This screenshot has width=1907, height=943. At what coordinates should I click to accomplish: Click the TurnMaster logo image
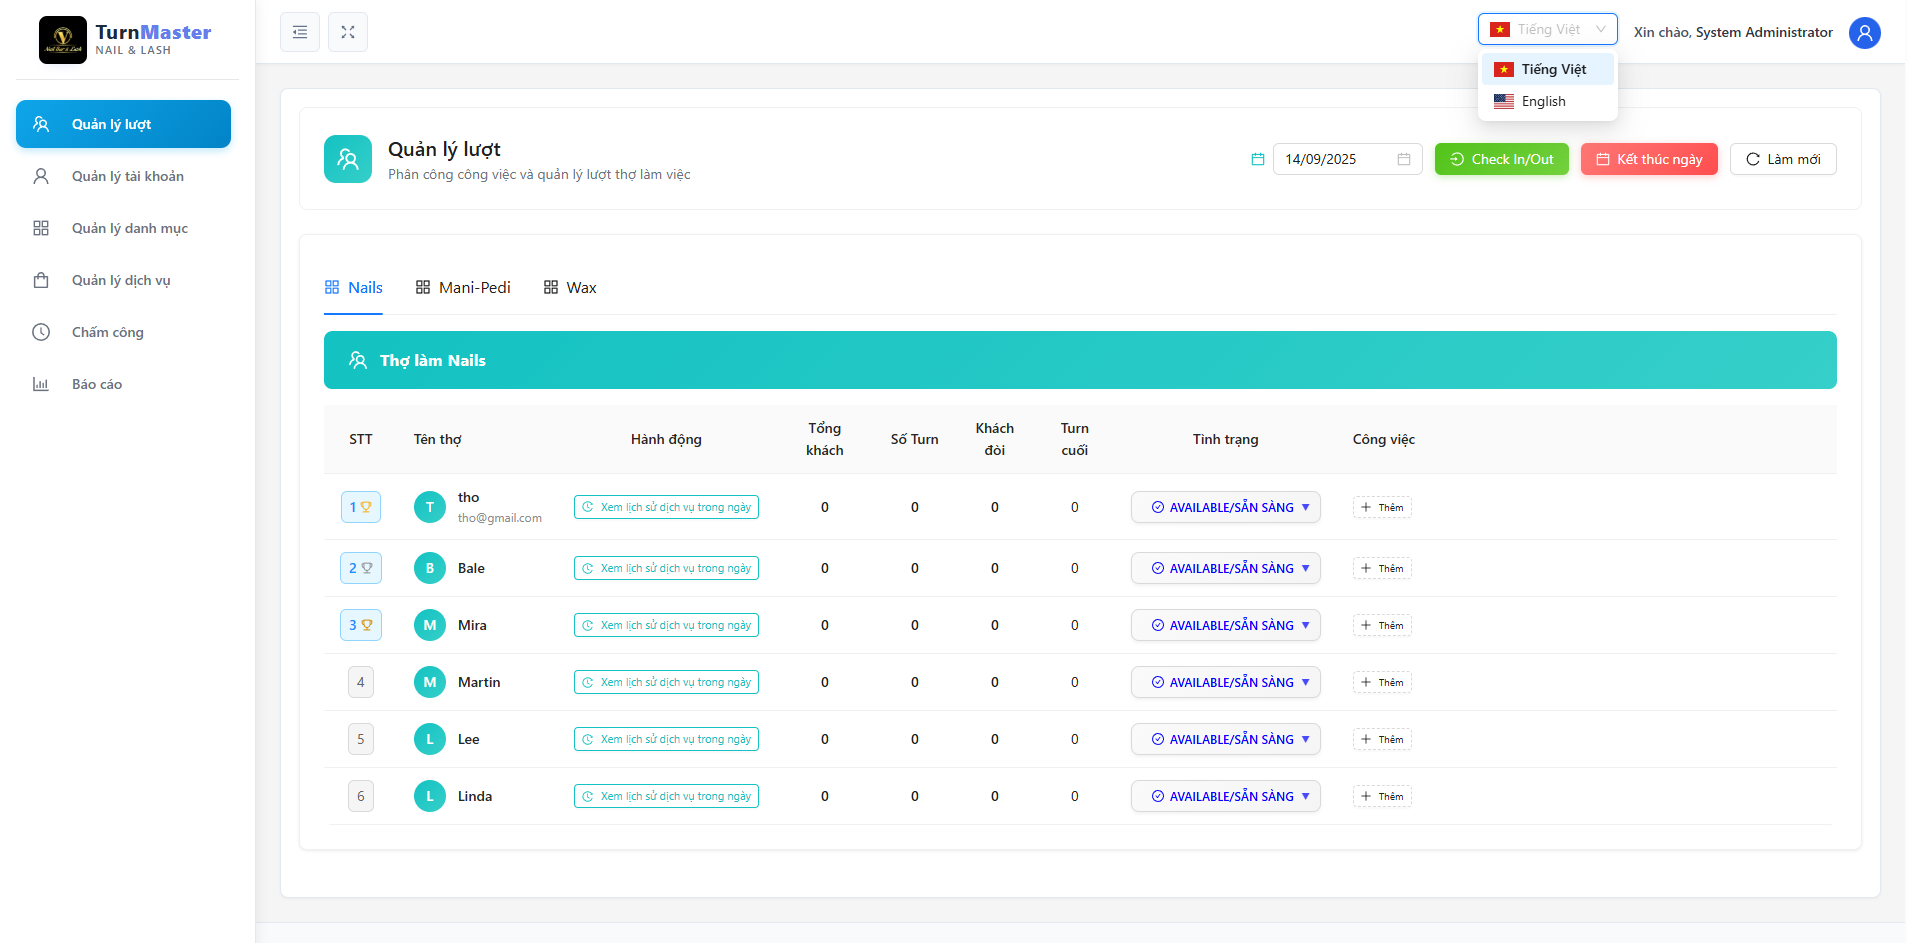(63, 40)
